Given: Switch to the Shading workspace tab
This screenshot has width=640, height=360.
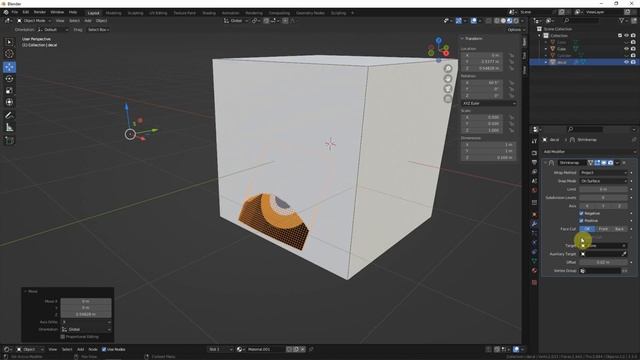Looking at the screenshot, I should click(x=209, y=13).
